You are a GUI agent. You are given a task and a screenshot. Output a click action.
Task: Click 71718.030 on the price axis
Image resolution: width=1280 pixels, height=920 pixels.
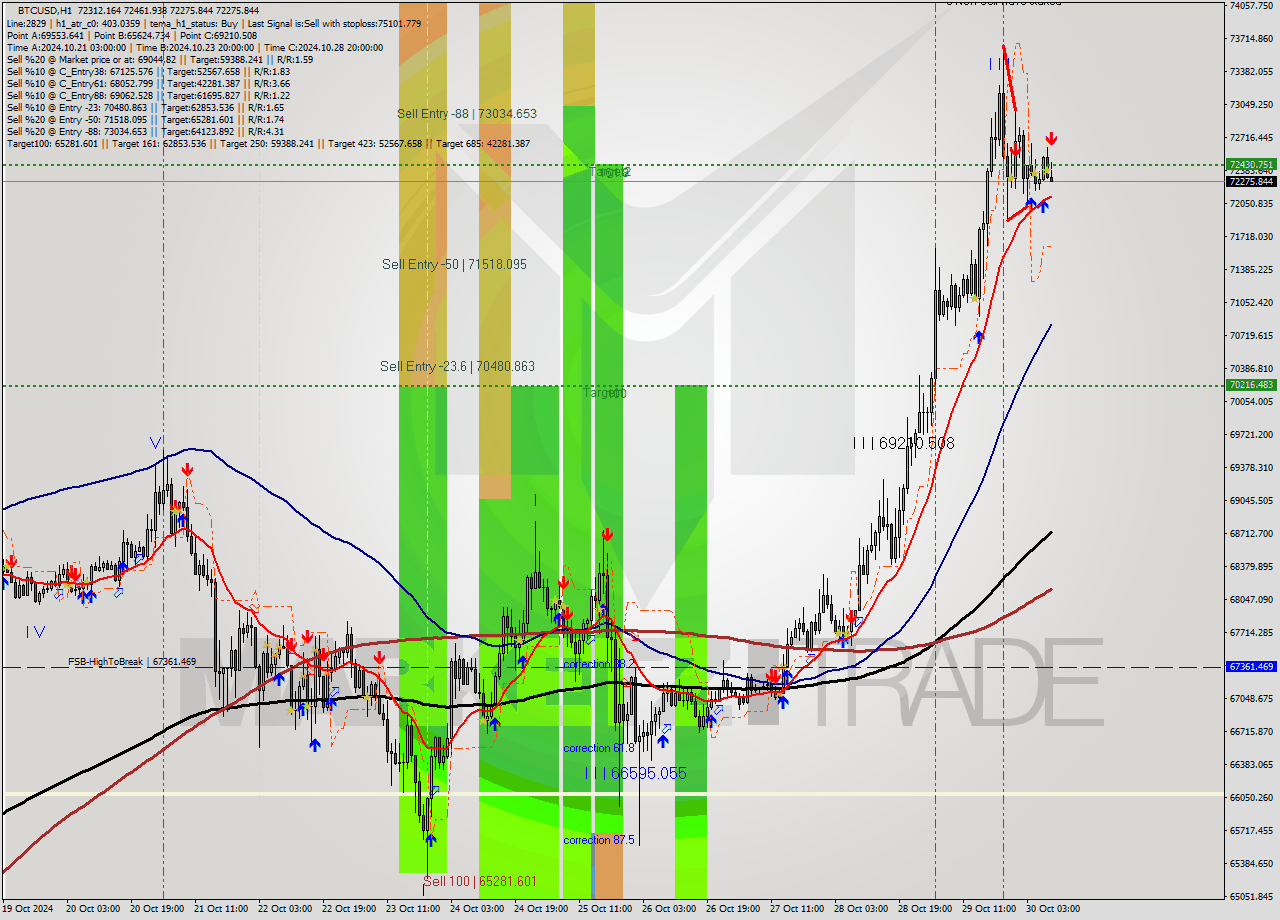(x=1251, y=236)
